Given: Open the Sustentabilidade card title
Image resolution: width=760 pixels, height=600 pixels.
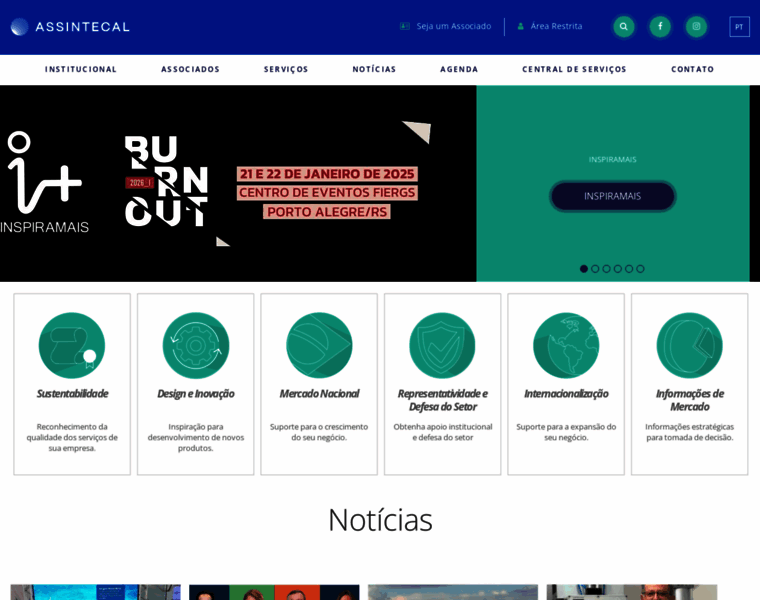Looking at the screenshot, I should tap(72, 394).
